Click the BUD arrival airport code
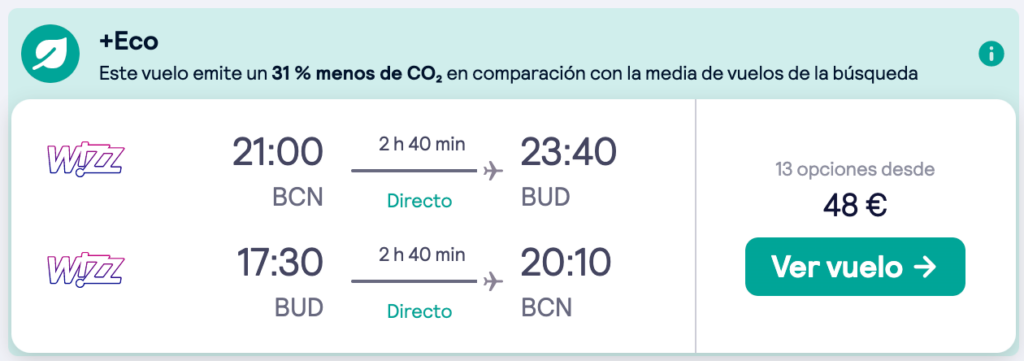This screenshot has height=361, width=1024. [x=545, y=196]
